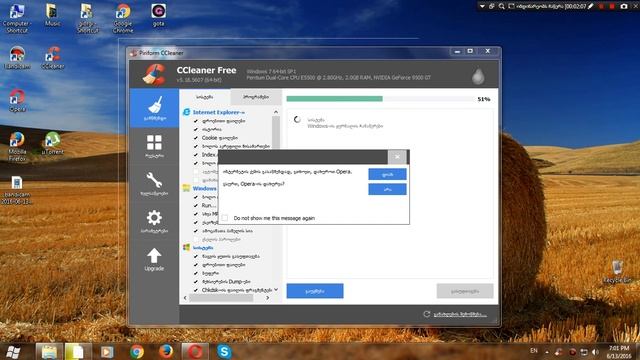Open the Music folder on desktop
This screenshot has width=640, height=360.
click(52, 15)
